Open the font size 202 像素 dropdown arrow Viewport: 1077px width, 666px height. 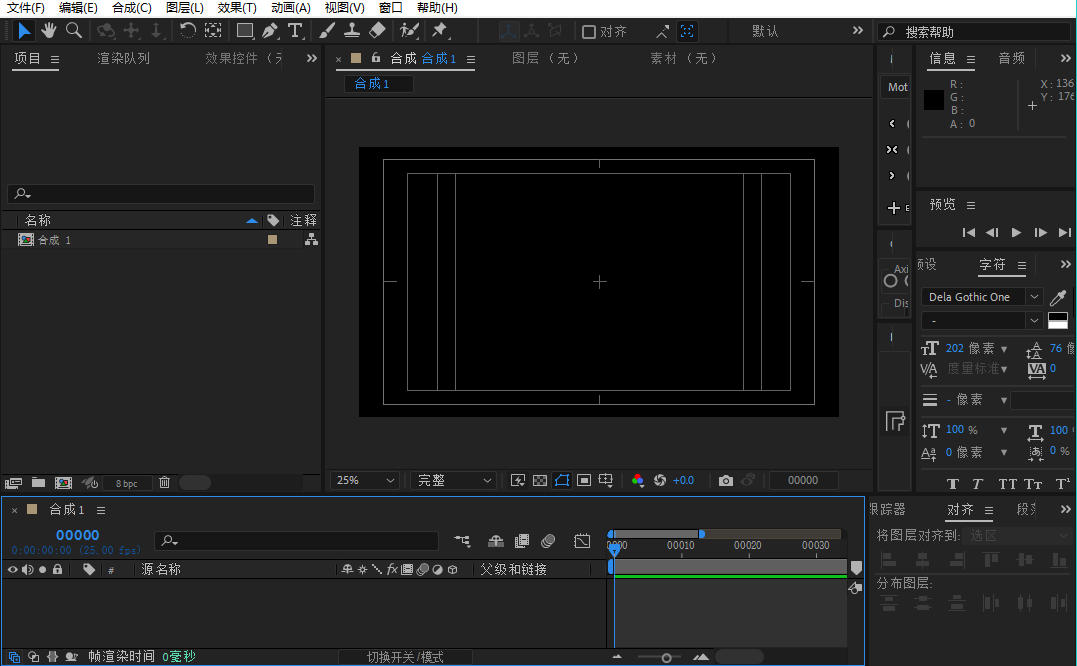click(x=1004, y=349)
